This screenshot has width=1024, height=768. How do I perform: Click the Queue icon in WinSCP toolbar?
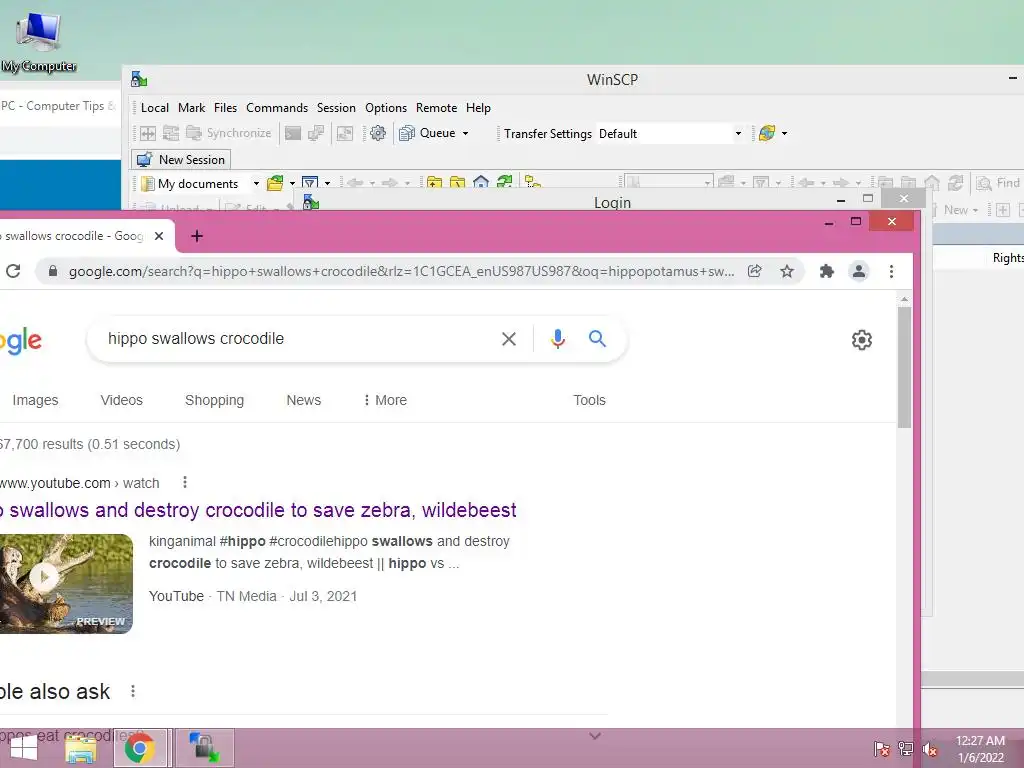407,133
